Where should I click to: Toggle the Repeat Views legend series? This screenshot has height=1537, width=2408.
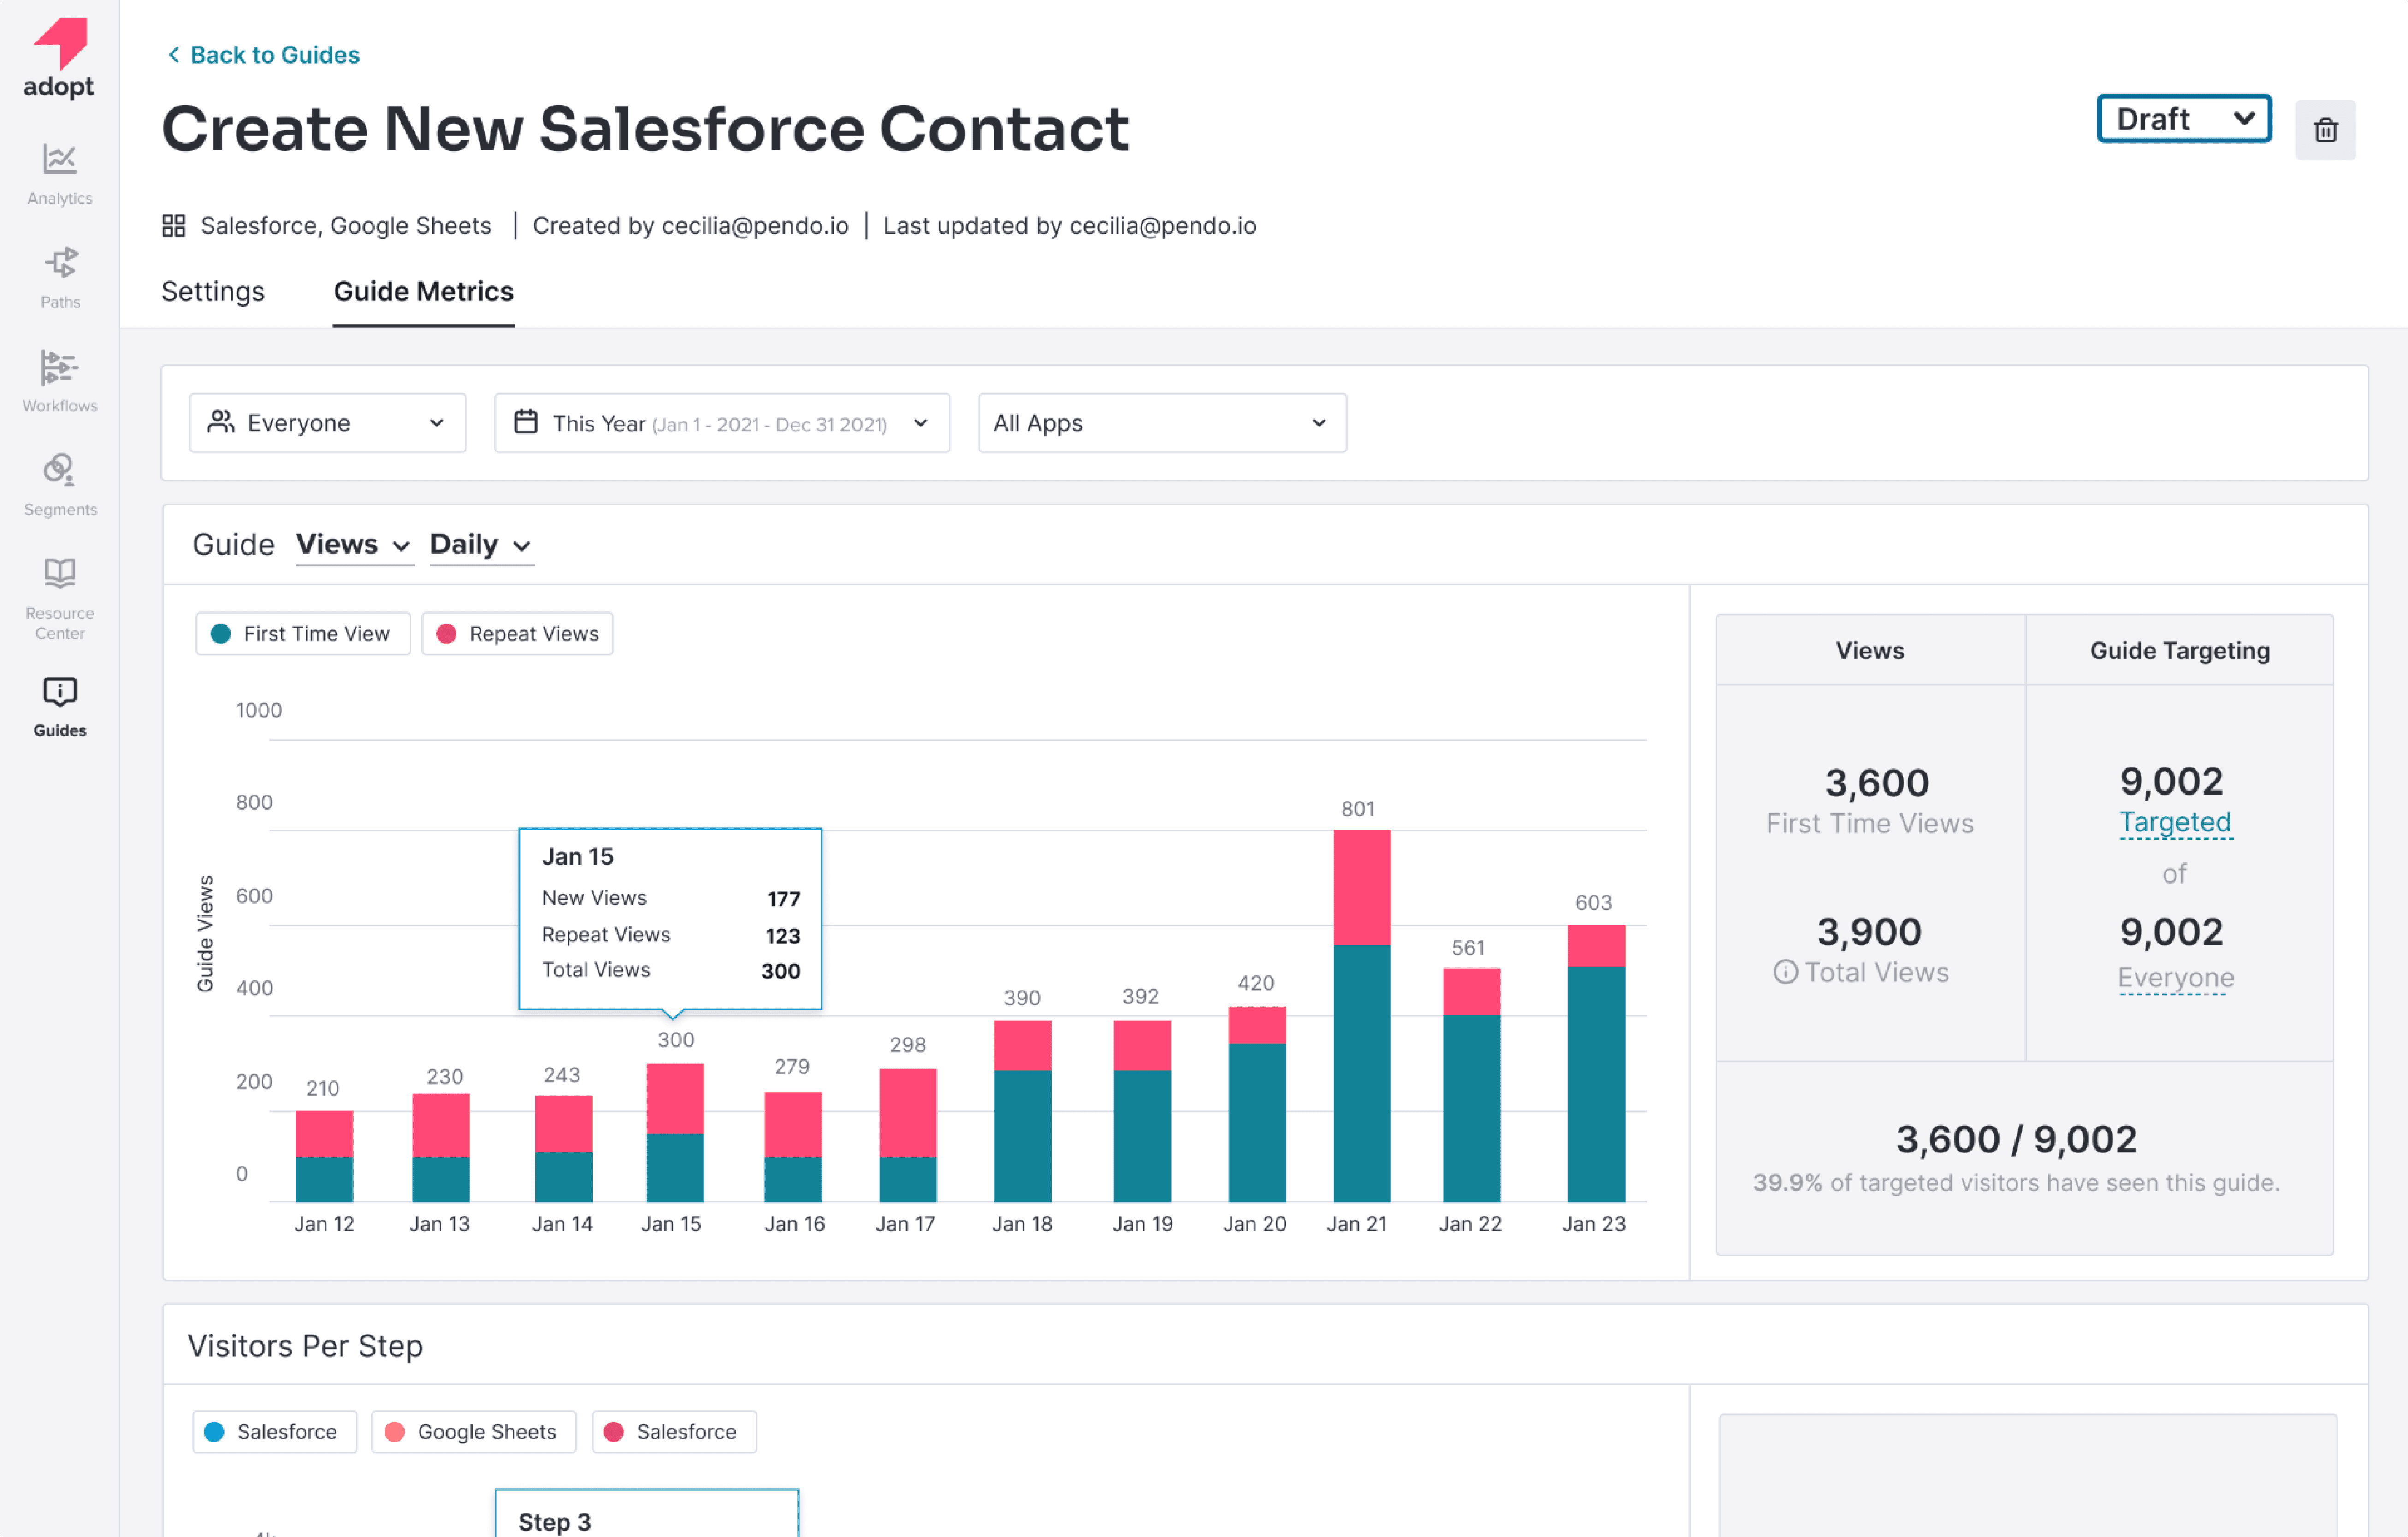click(517, 634)
